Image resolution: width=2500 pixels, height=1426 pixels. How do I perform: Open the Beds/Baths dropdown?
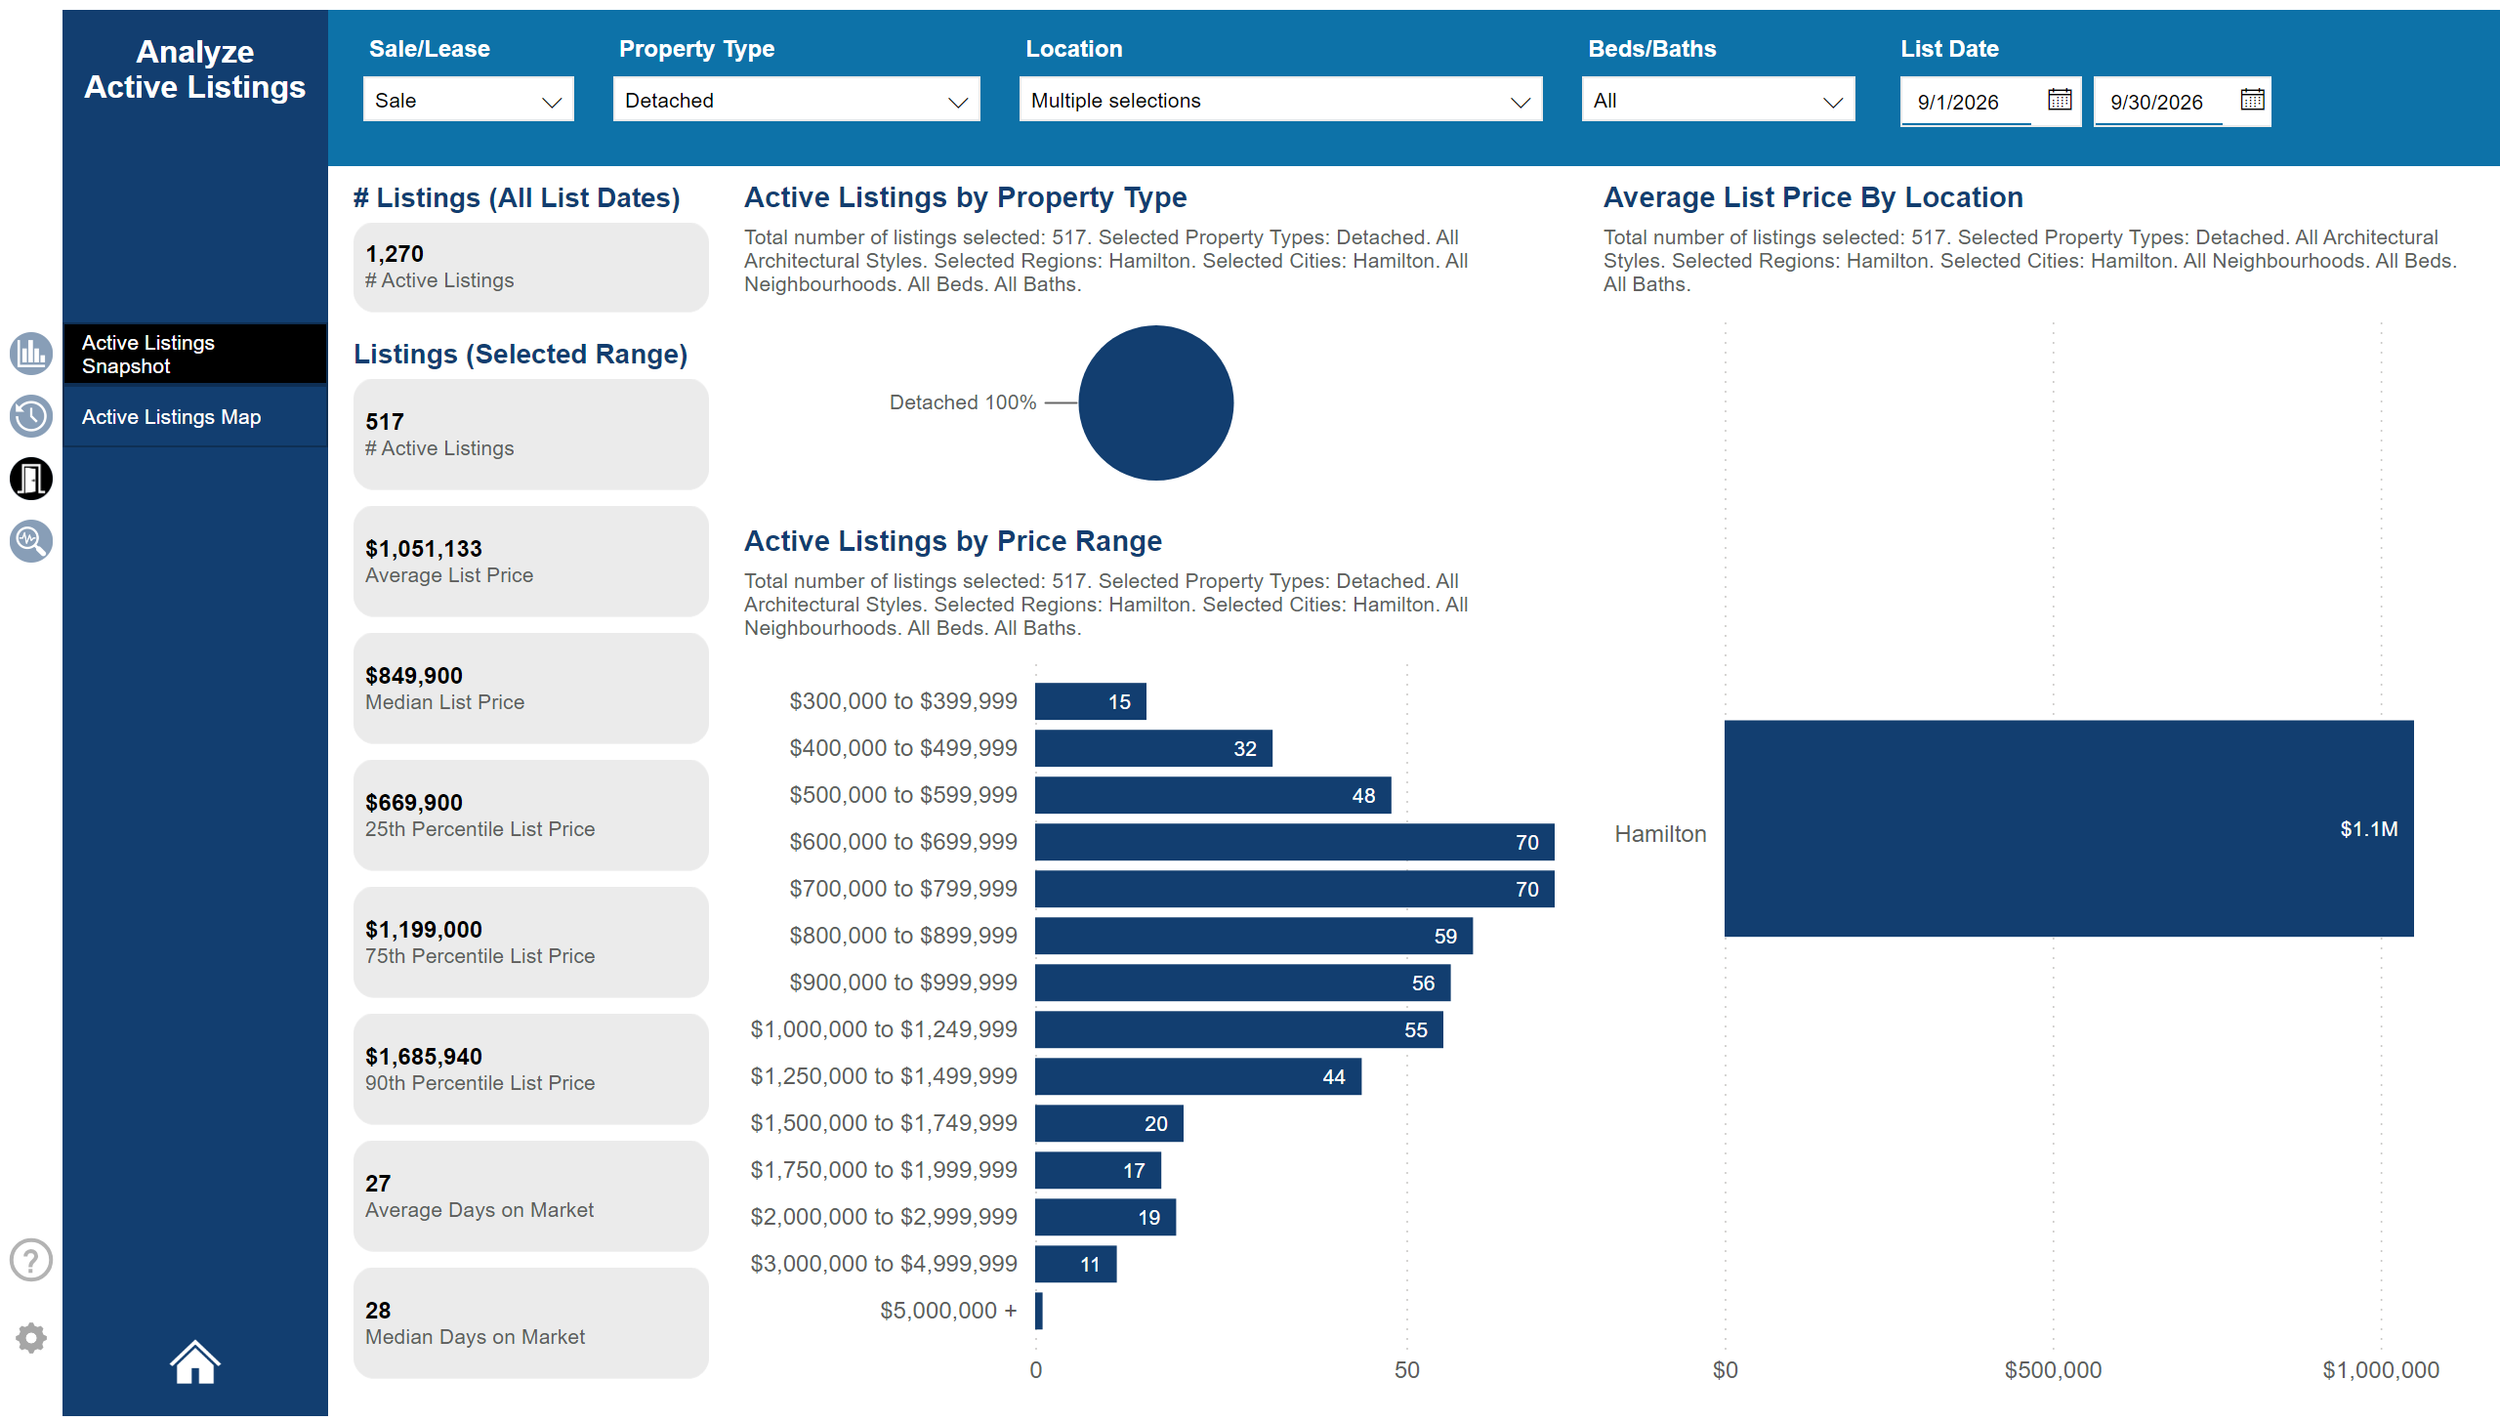(1718, 100)
